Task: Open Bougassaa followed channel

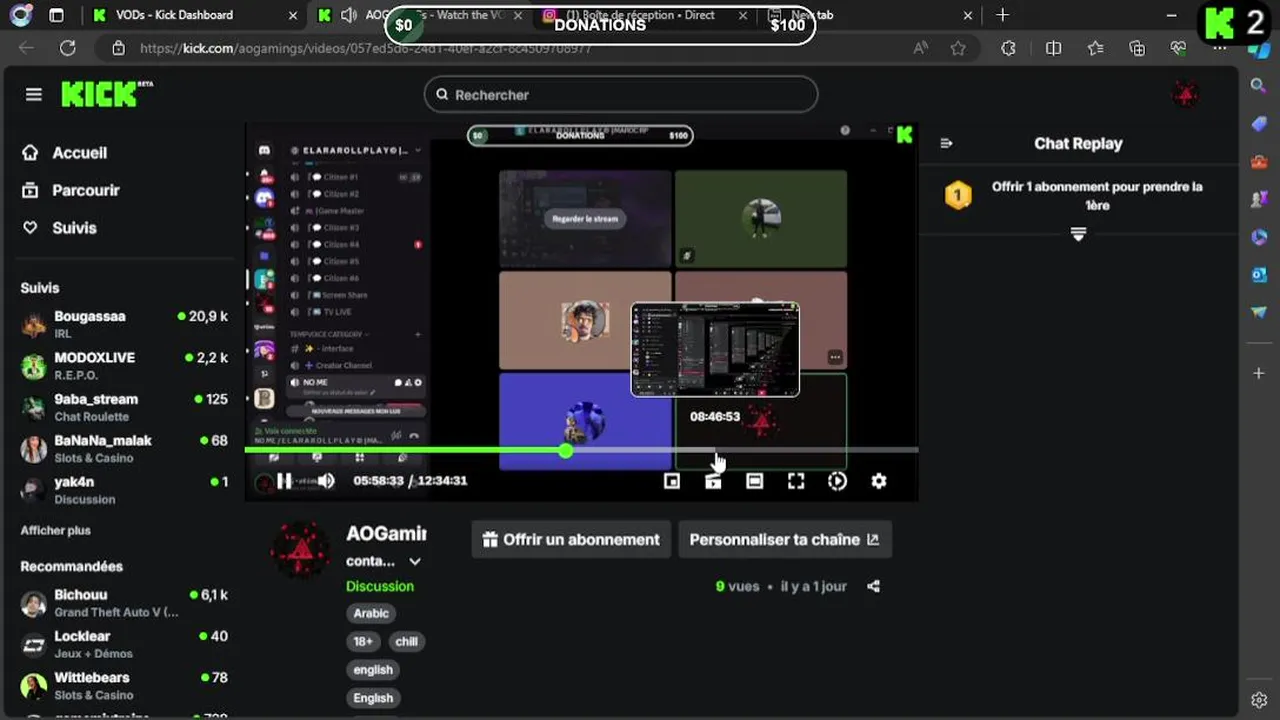Action: (124, 324)
